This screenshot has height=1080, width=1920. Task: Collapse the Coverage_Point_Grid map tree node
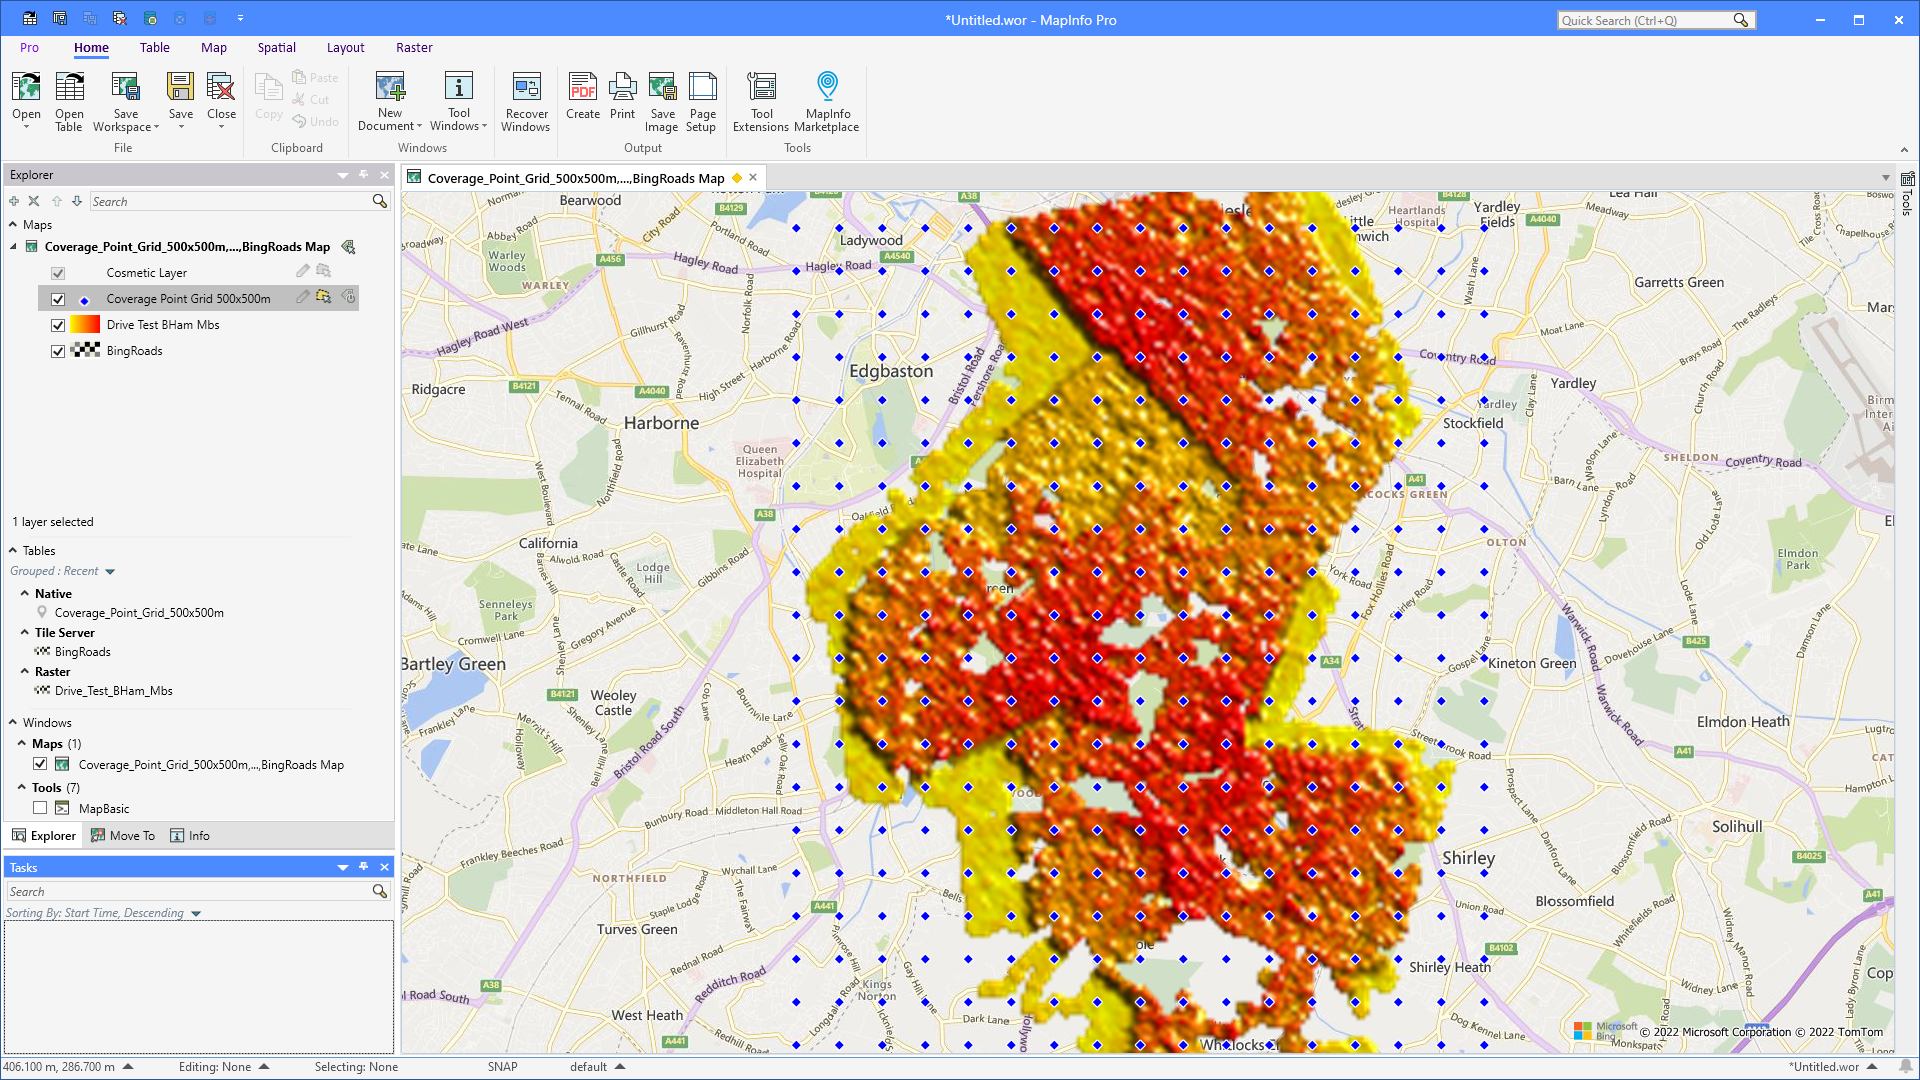(x=13, y=247)
